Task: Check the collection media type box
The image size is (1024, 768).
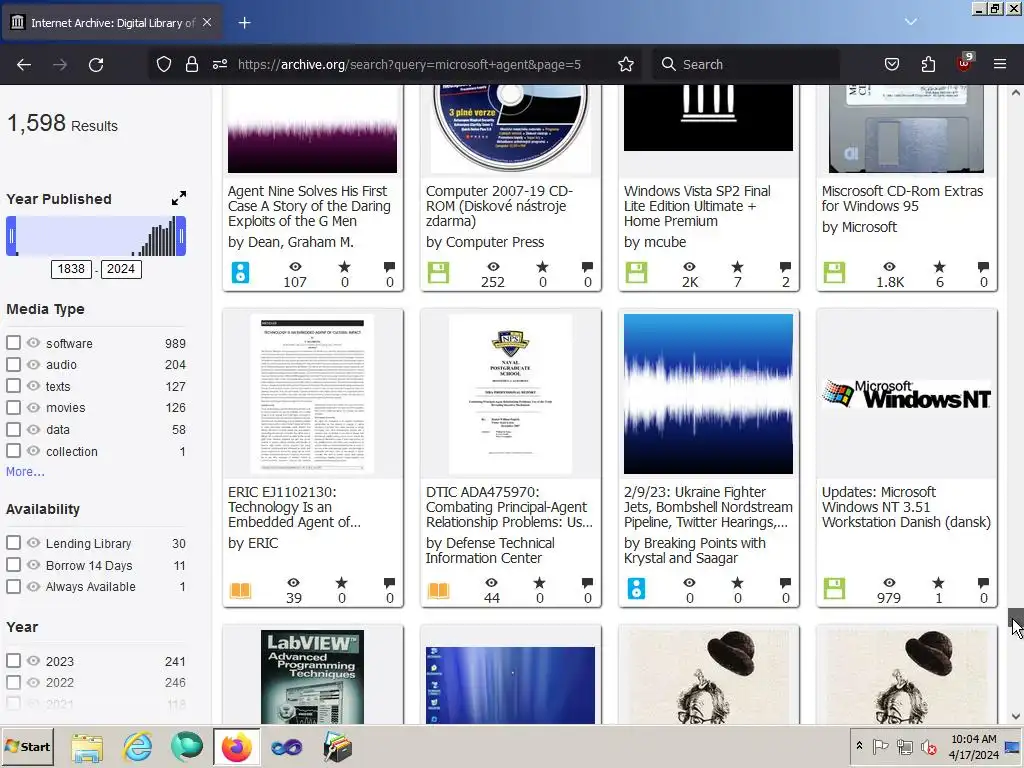Action: point(13,451)
